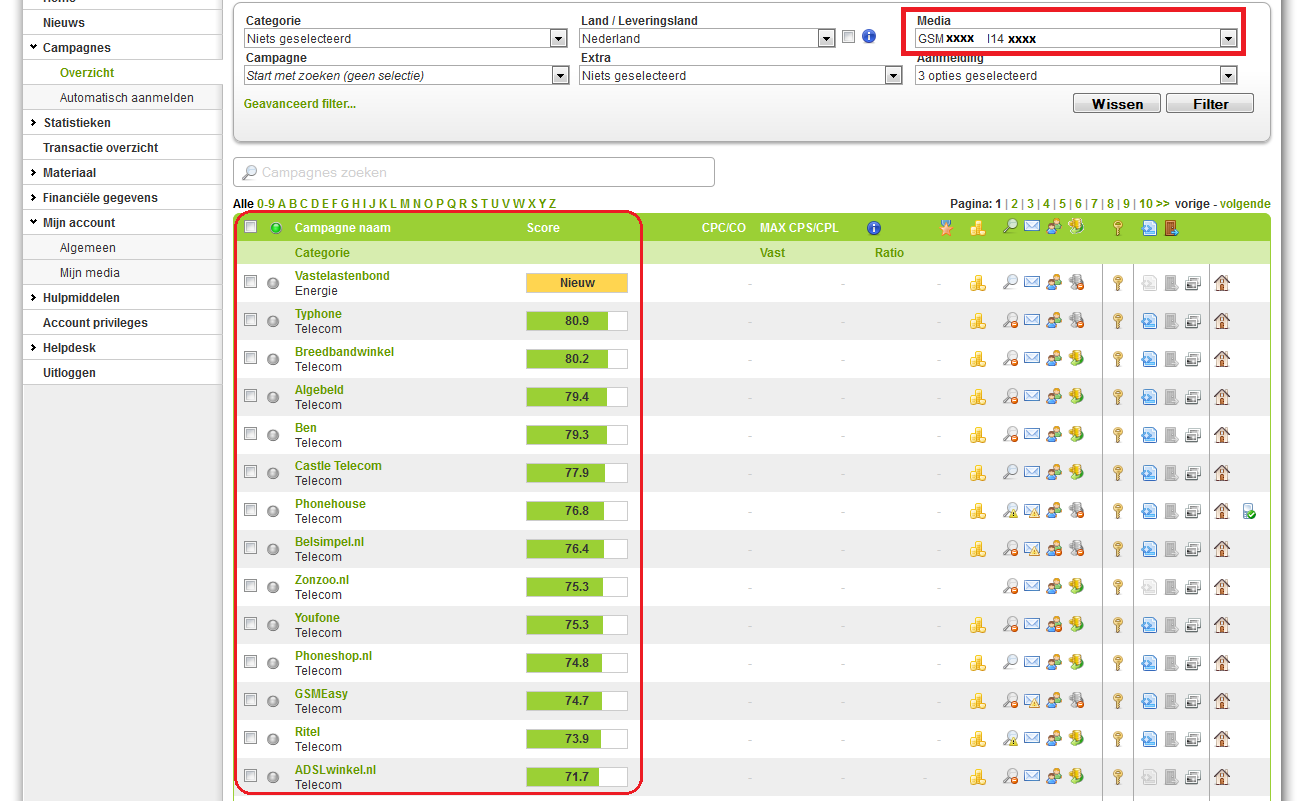Click the key icon in ADSLwinkel.nl row
The height and width of the screenshot is (801, 1299).
click(x=1118, y=777)
